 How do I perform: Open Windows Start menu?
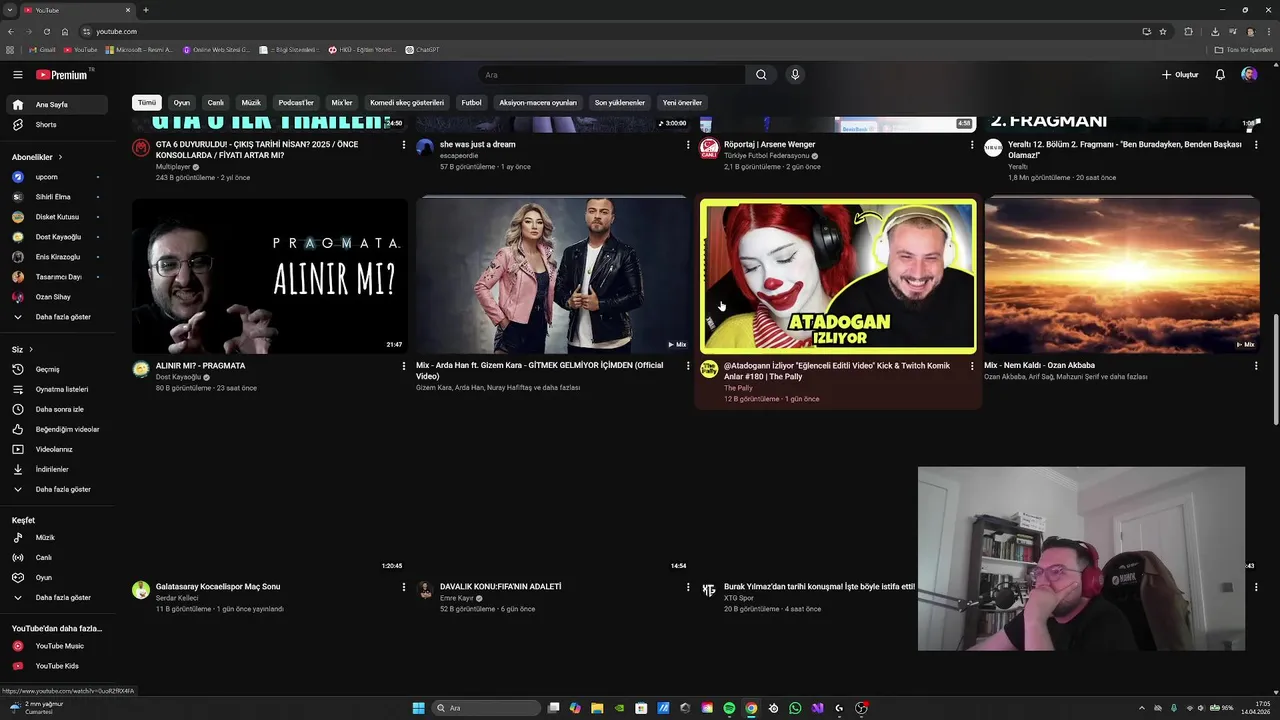pyautogui.click(x=419, y=708)
